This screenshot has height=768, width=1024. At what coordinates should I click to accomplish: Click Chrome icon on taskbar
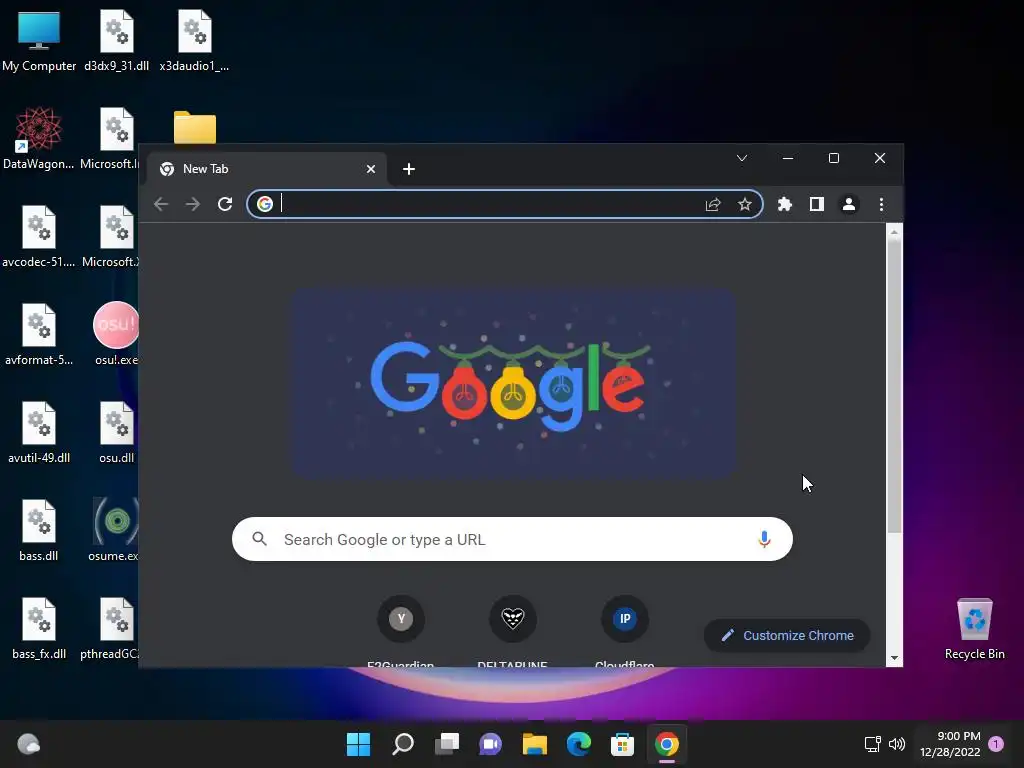667,744
